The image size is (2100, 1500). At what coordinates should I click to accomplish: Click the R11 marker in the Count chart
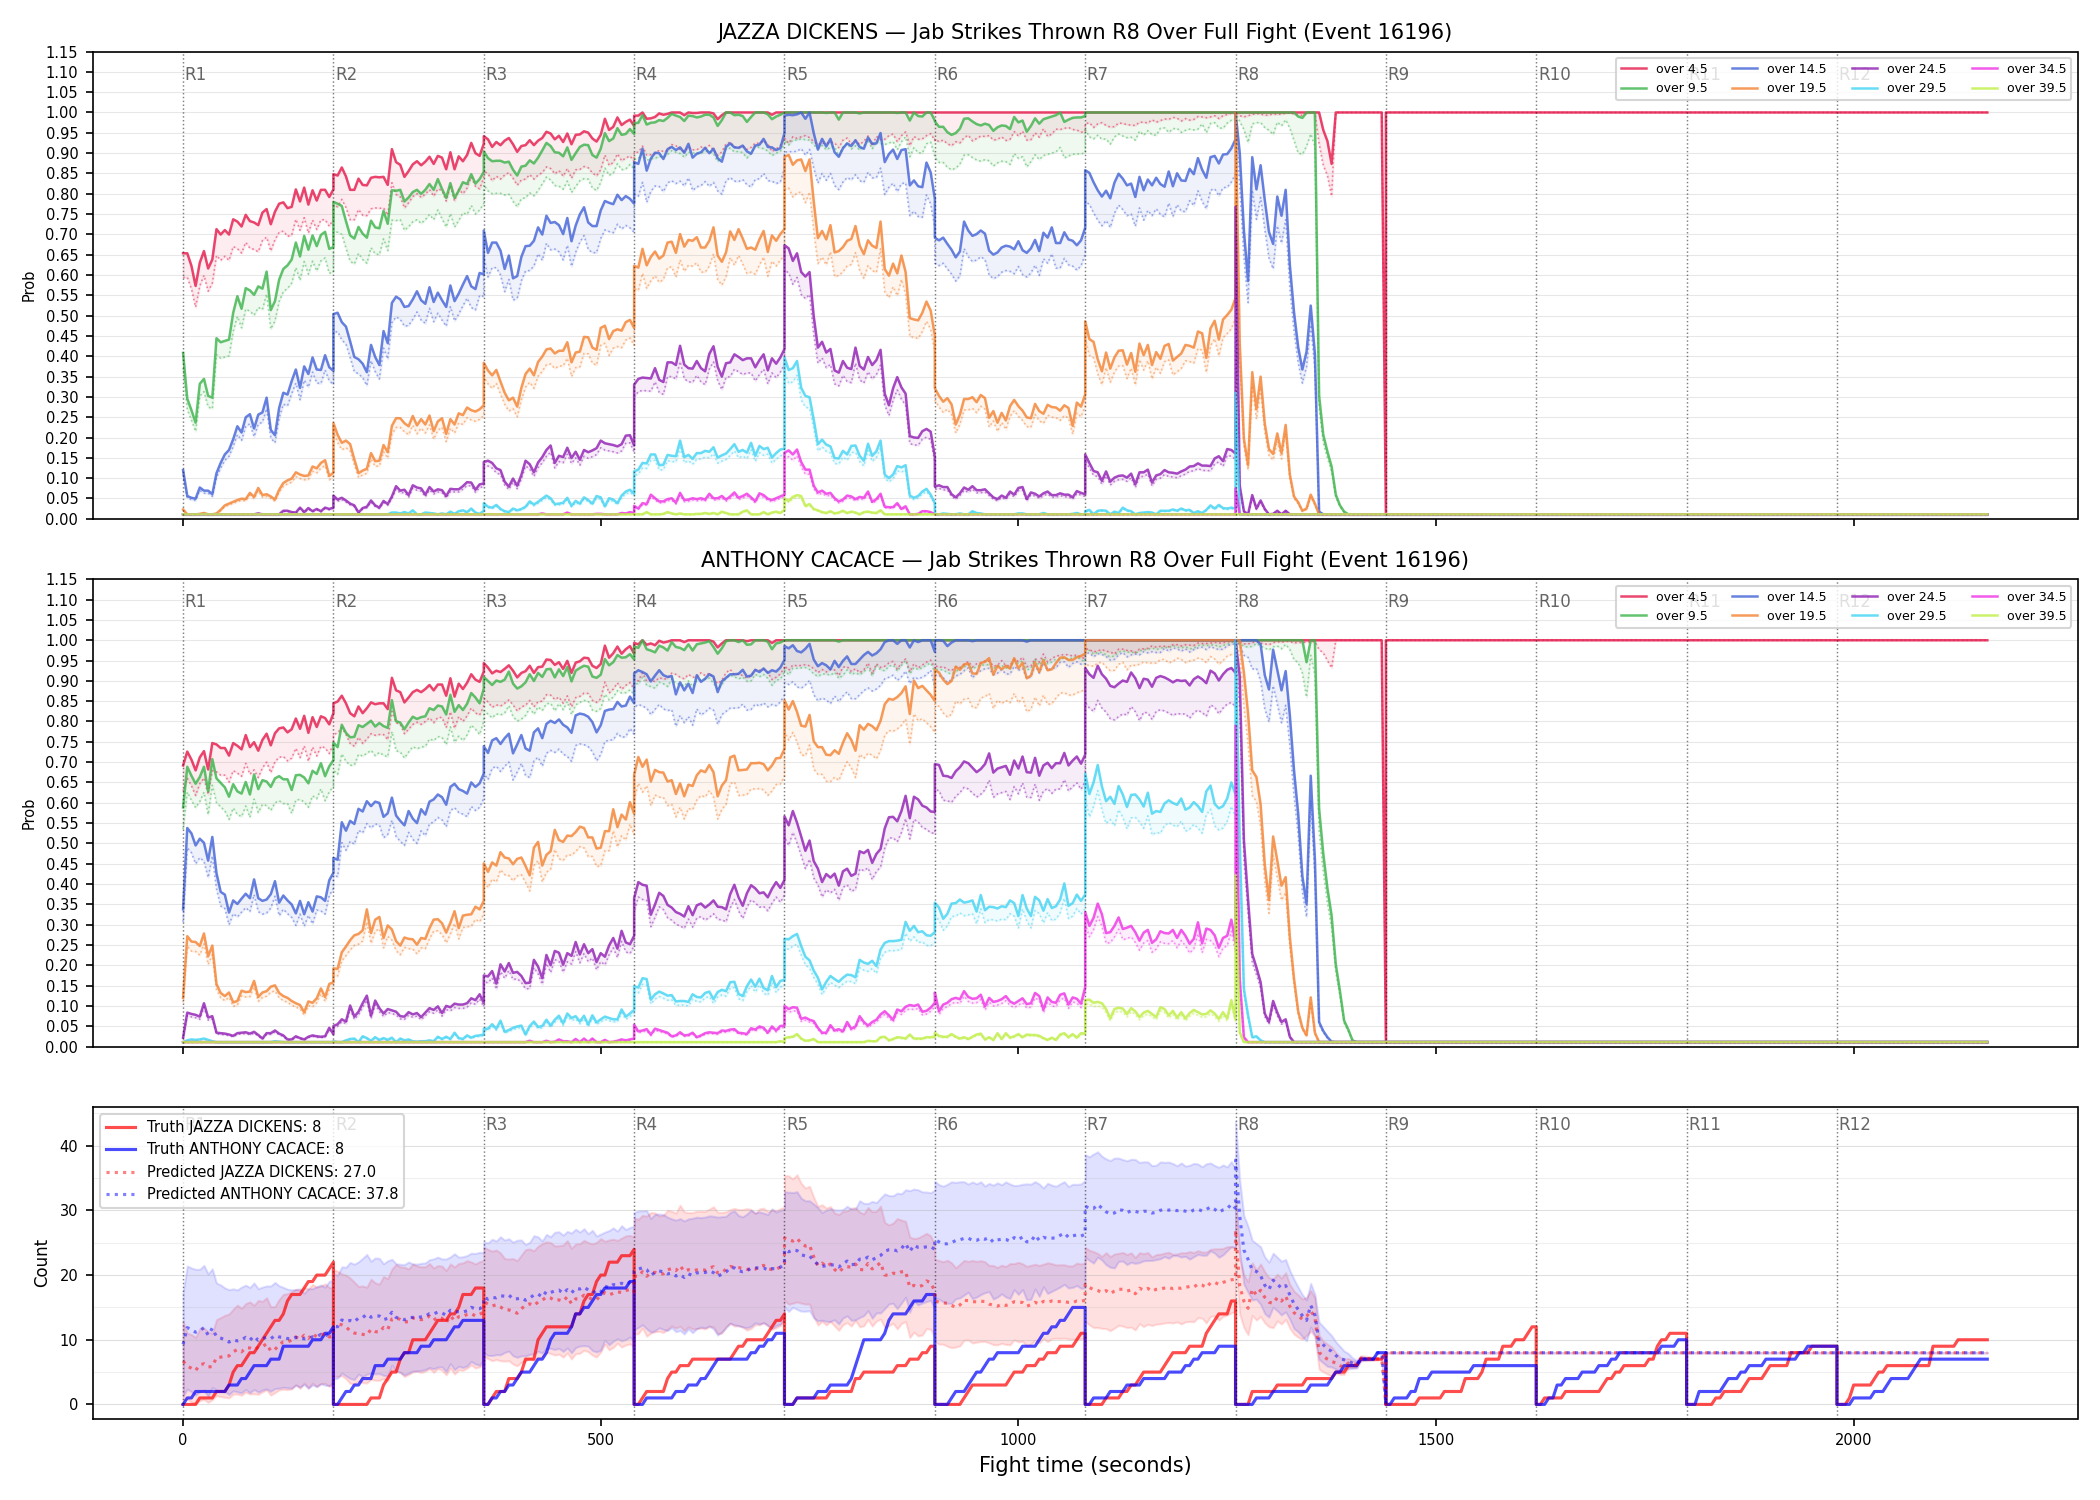(x=1705, y=1124)
